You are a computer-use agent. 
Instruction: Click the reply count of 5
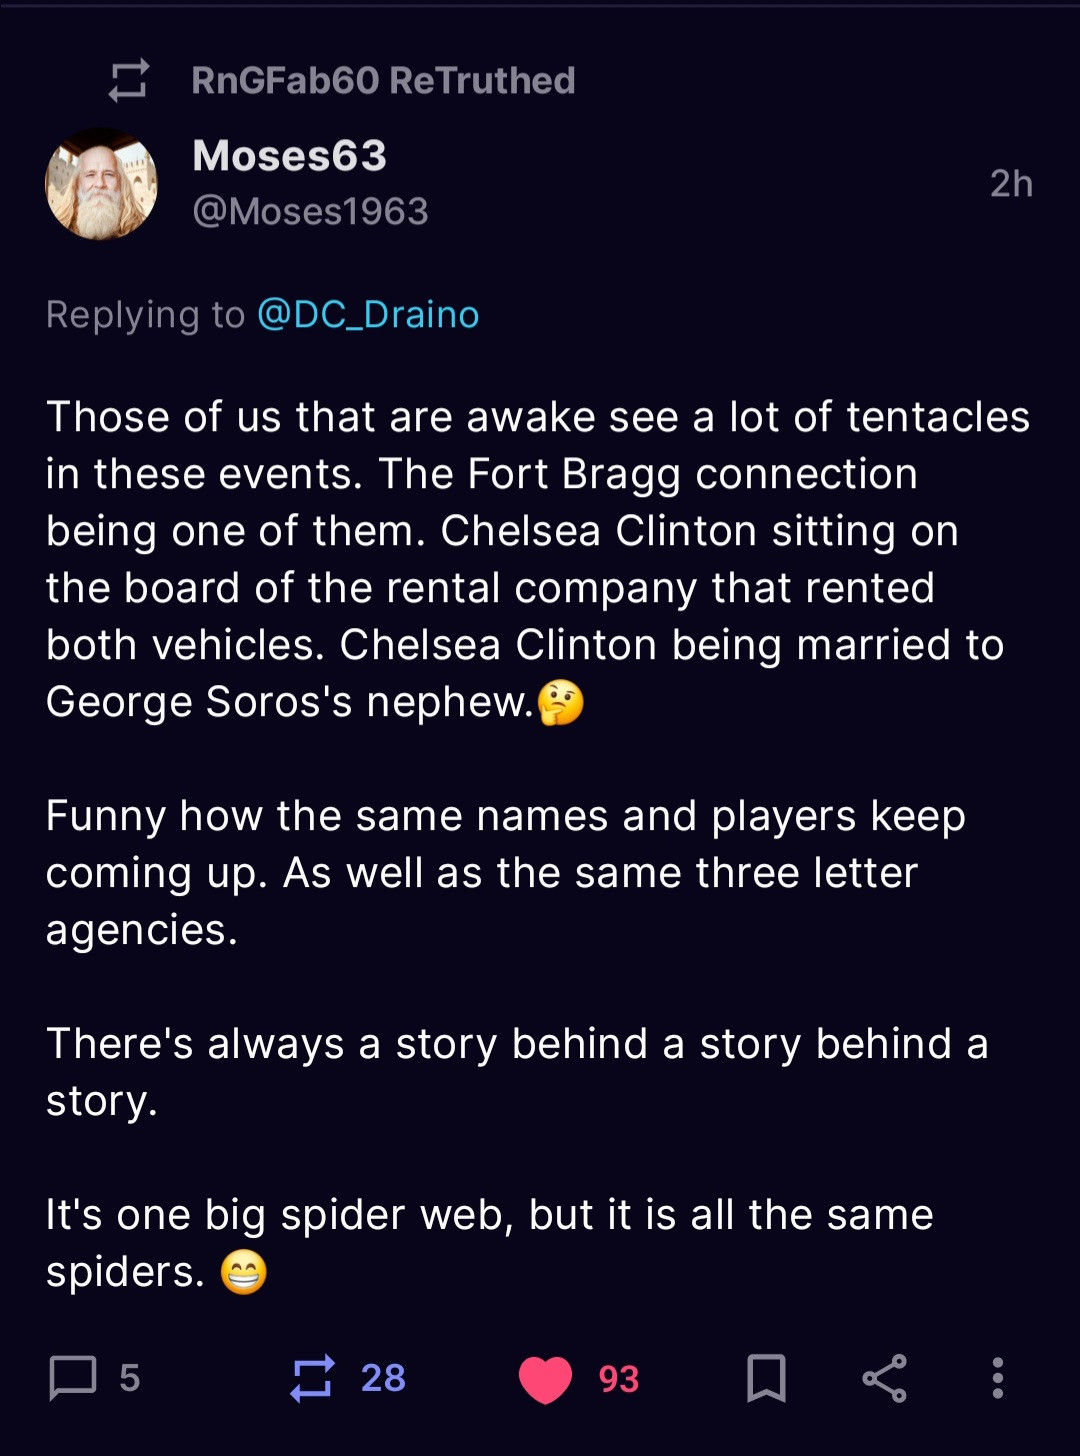pos(129,1378)
